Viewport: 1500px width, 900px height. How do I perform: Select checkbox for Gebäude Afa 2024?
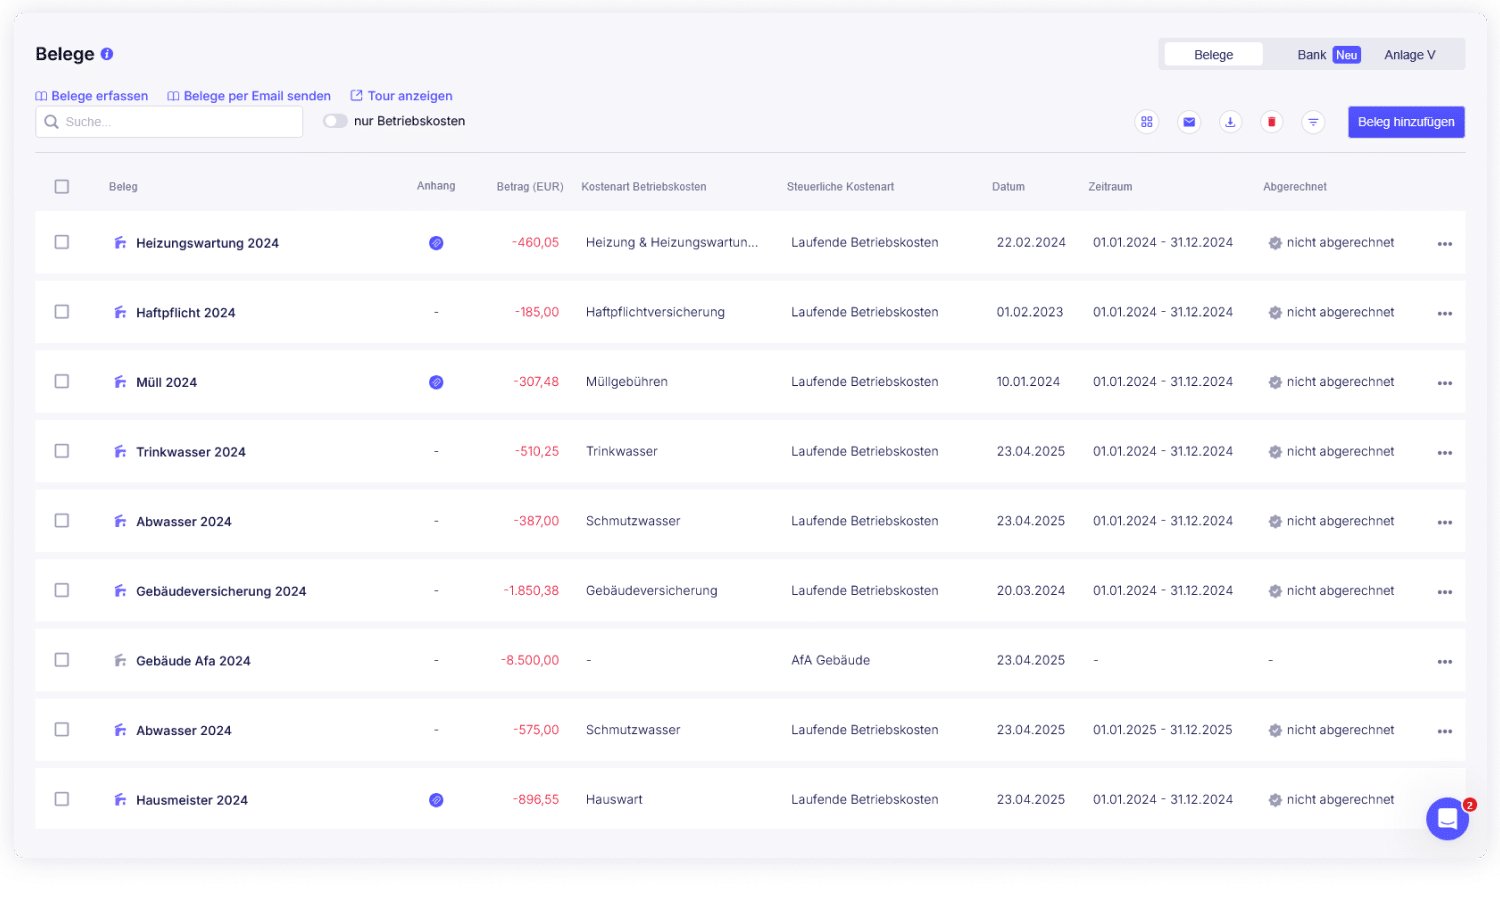coord(62,660)
